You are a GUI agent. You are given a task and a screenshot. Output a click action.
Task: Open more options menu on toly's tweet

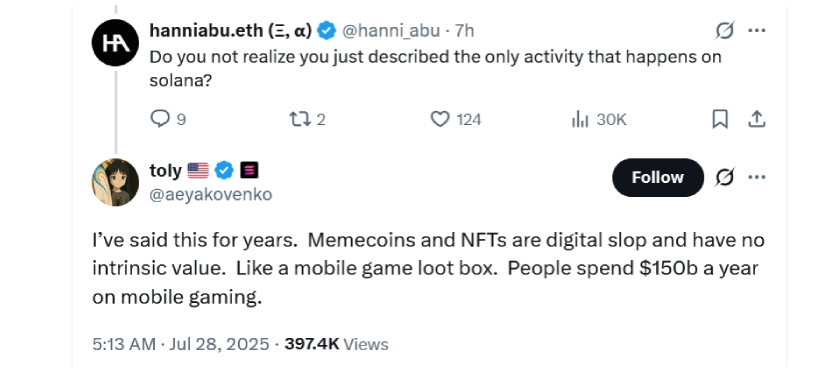coord(756,177)
